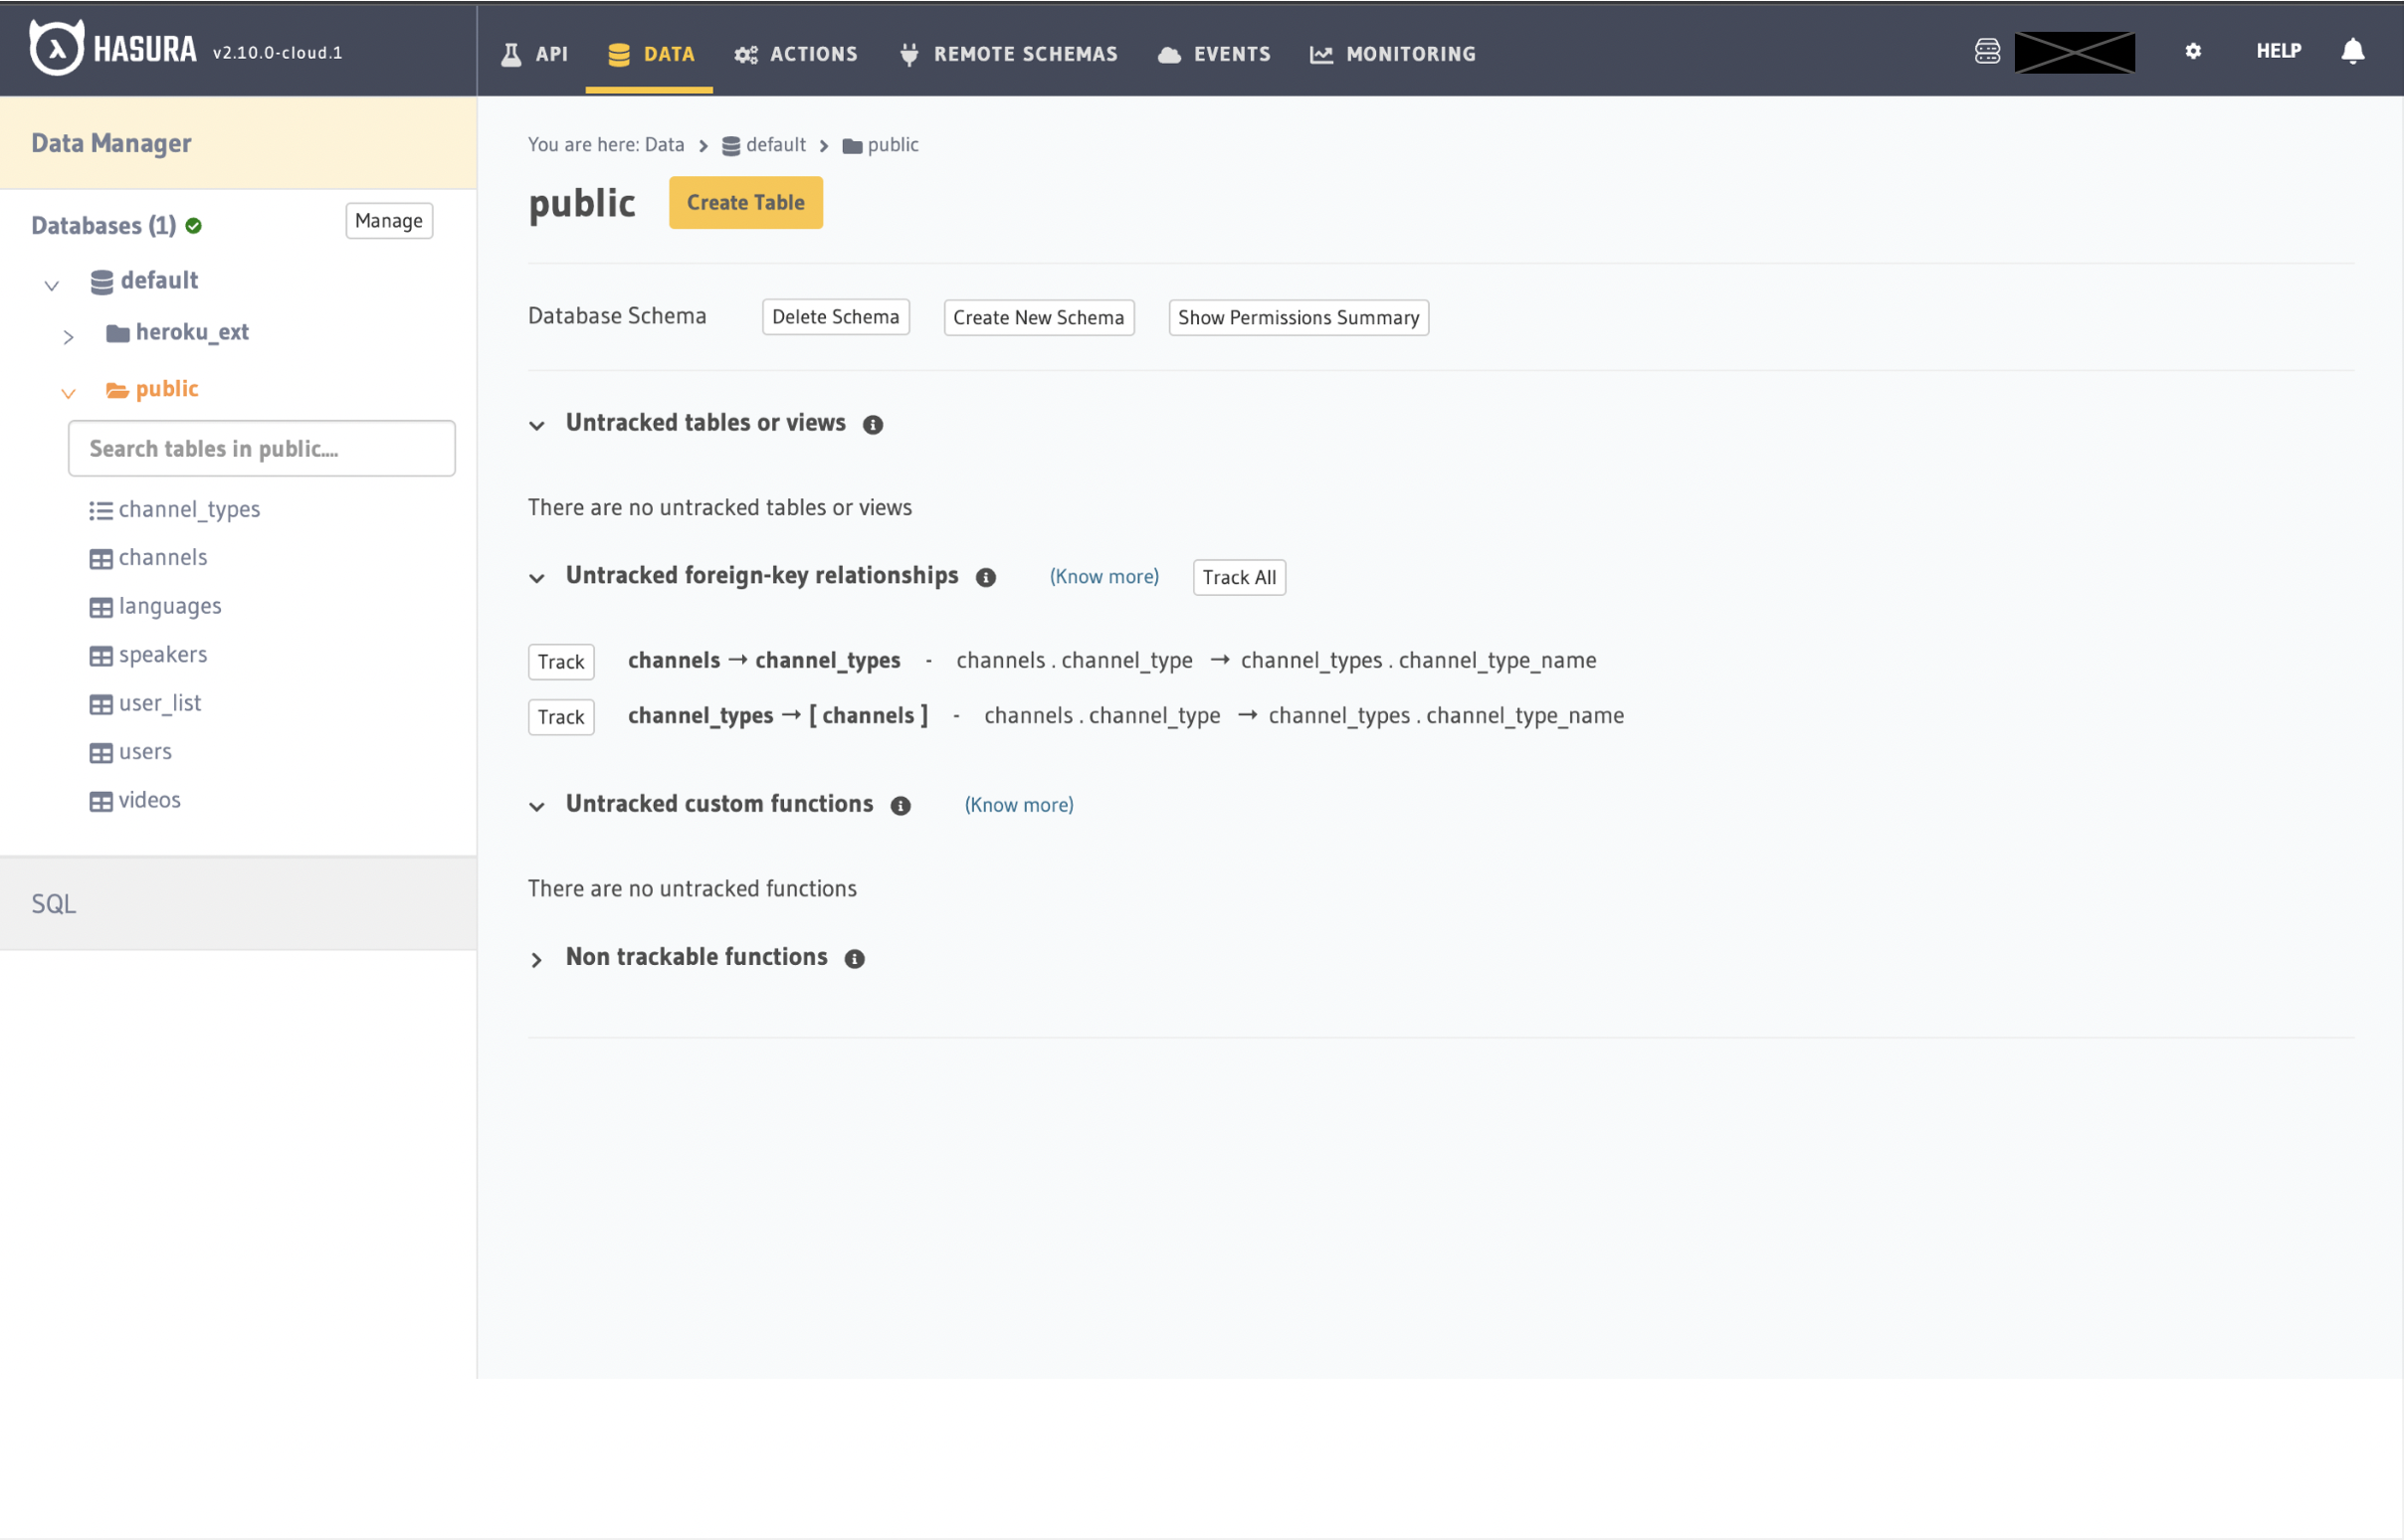The height and width of the screenshot is (1540, 2404).
Task: Click the Hasura logo icon
Action: point(56,49)
